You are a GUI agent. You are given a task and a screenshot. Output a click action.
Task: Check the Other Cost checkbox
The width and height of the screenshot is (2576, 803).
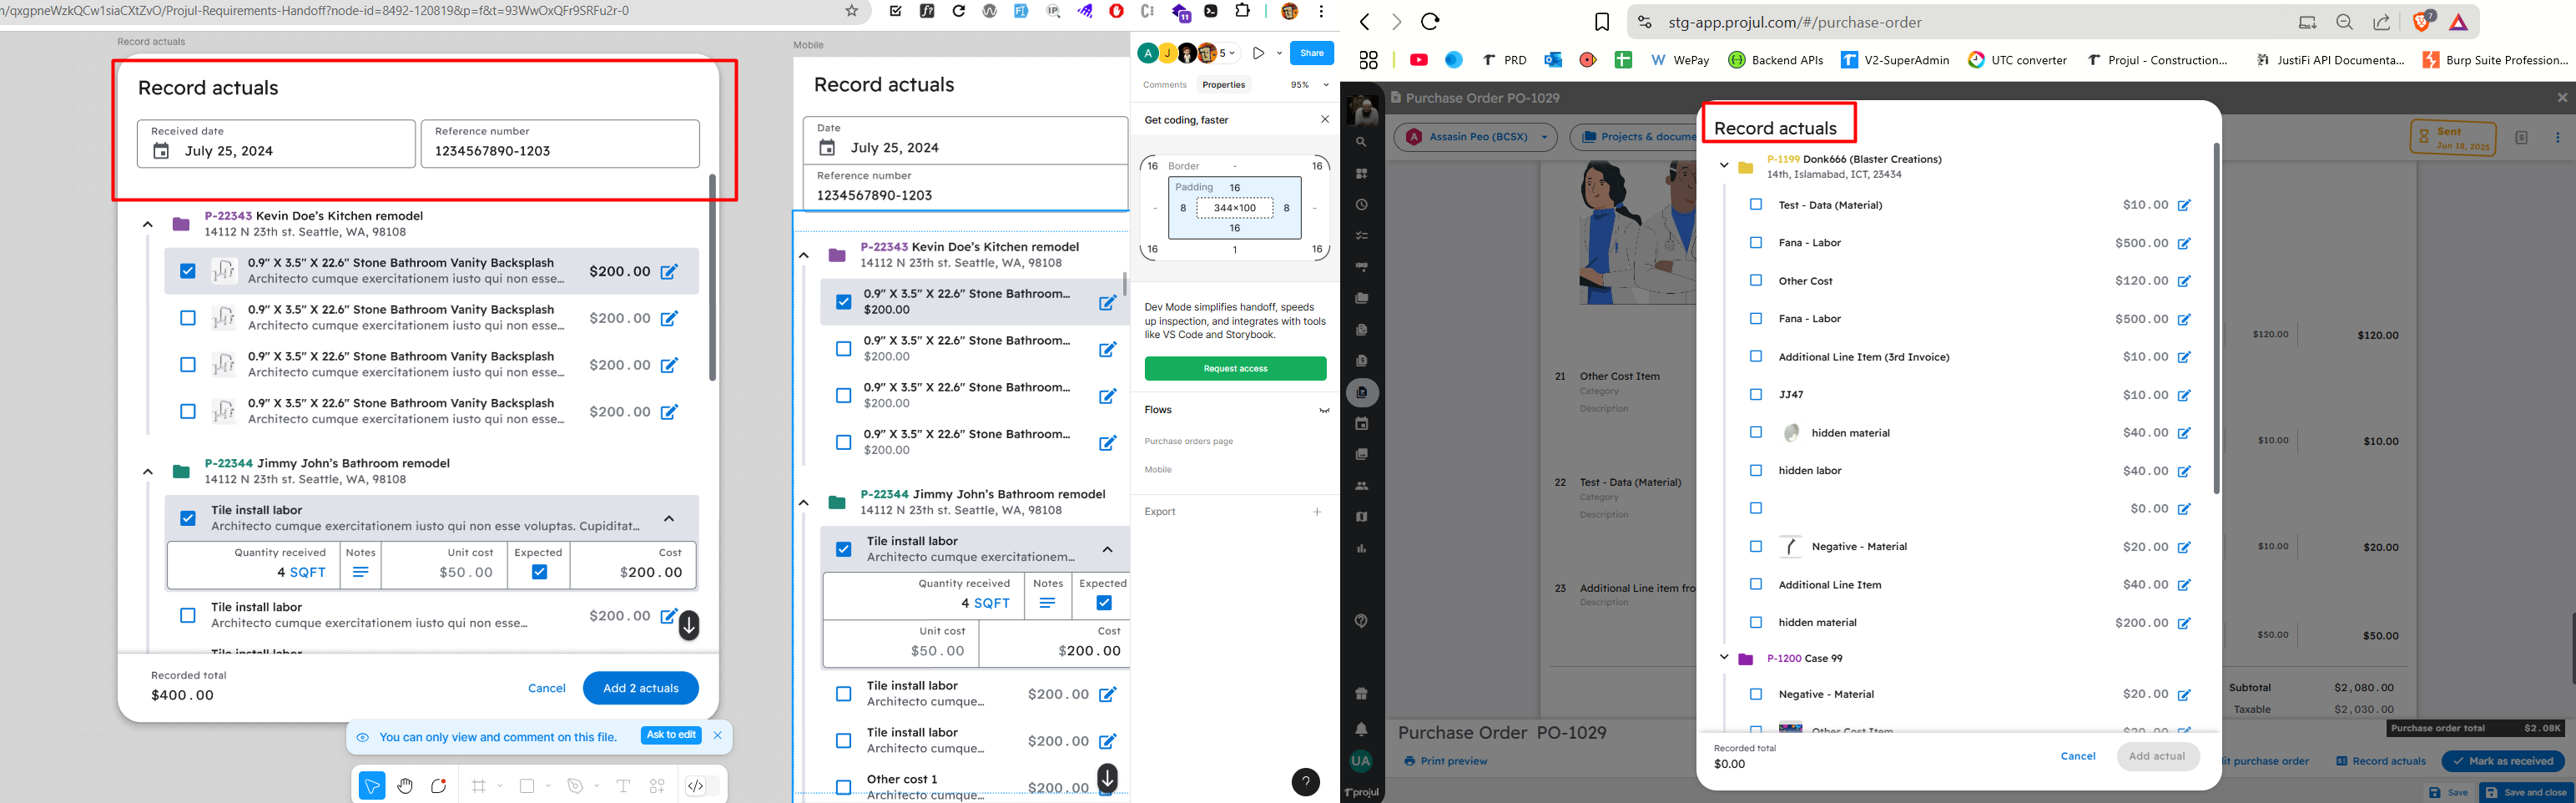click(x=1755, y=280)
